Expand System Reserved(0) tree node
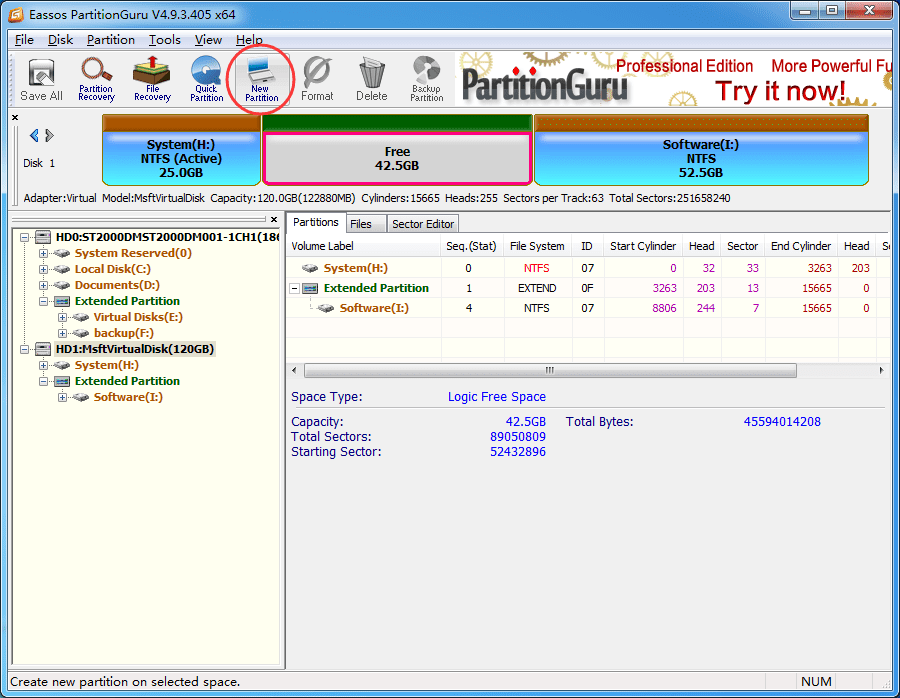Screen dimensions: 900x698 43,253
